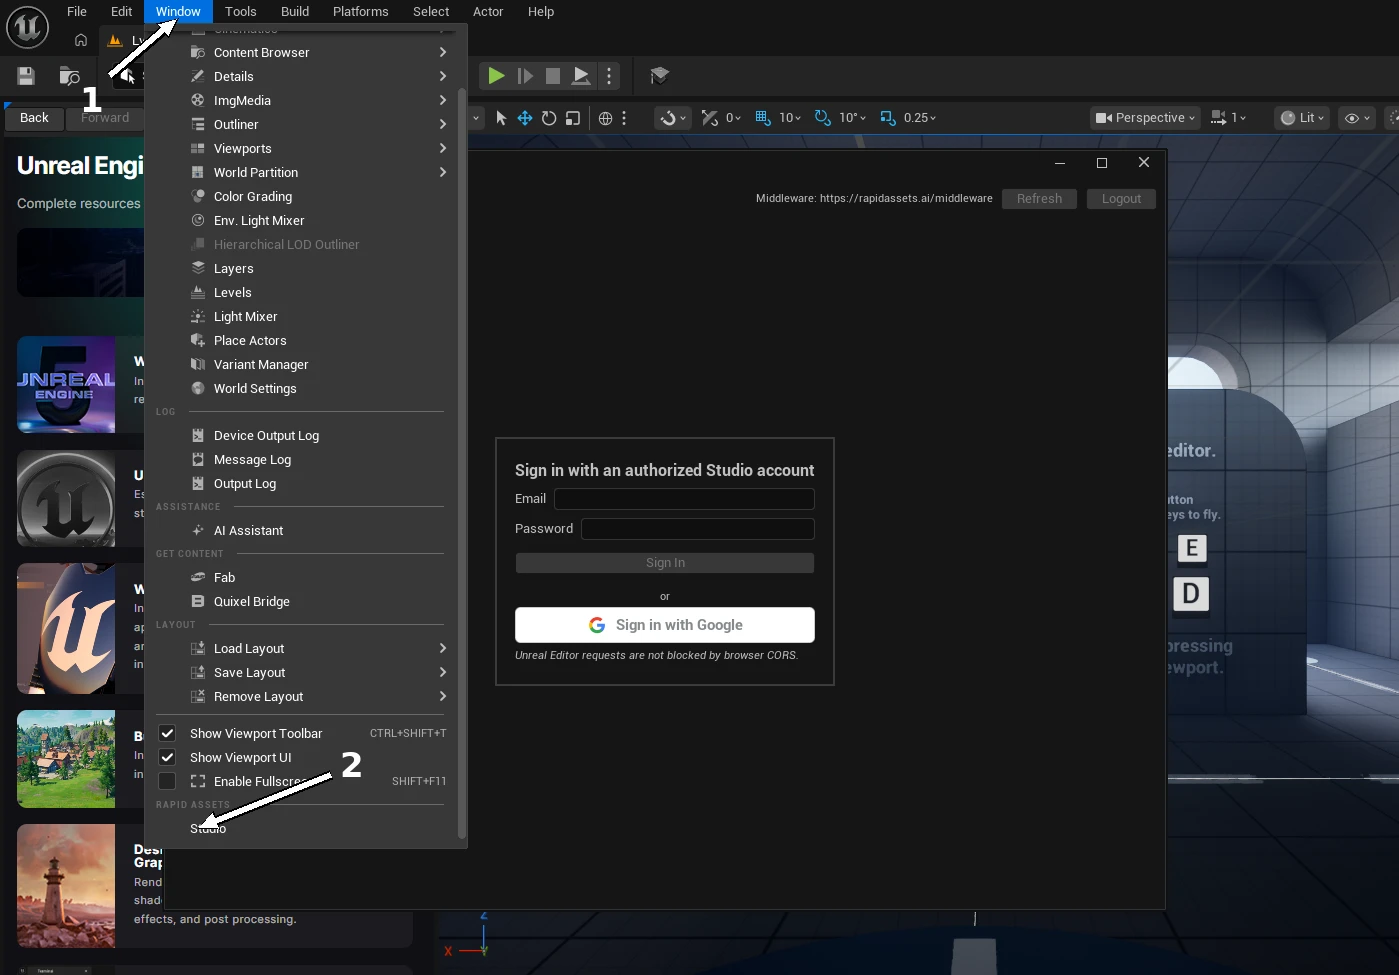The height and width of the screenshot is (975, 1399).
Task: Choose the Select objects cursor tool
Action: [501, 118]
